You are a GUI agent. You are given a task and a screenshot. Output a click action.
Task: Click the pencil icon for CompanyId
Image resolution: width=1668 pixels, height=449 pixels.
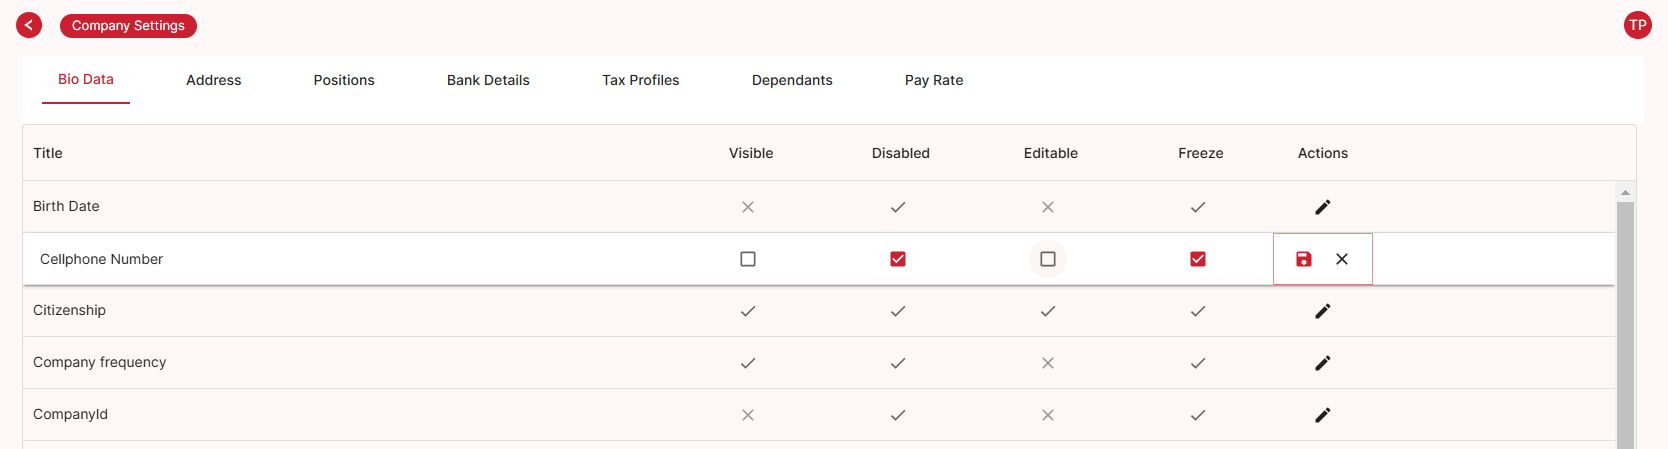[x=1322, y=415]
